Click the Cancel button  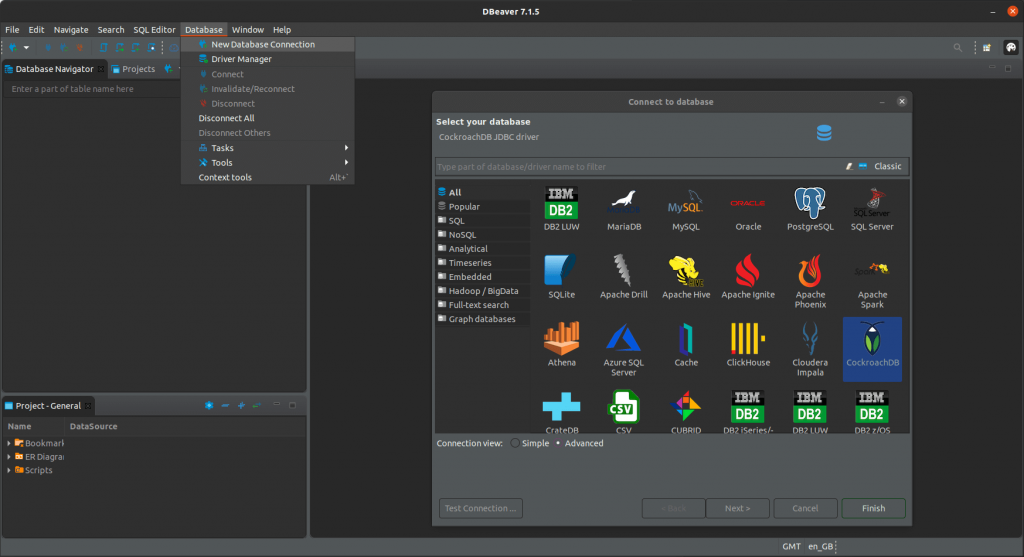click(x=805, y=508)
